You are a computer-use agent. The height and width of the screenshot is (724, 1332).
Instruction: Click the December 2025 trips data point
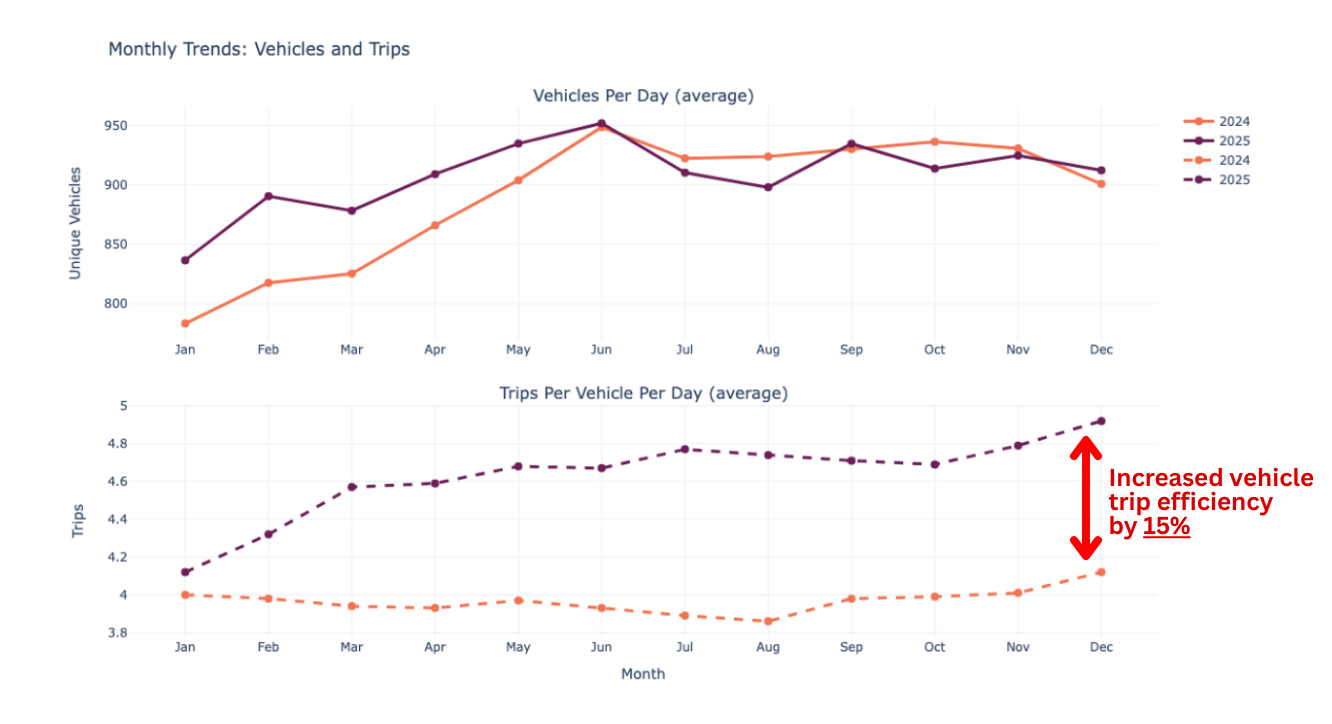pyautogui.click(x=1101, y=421)
